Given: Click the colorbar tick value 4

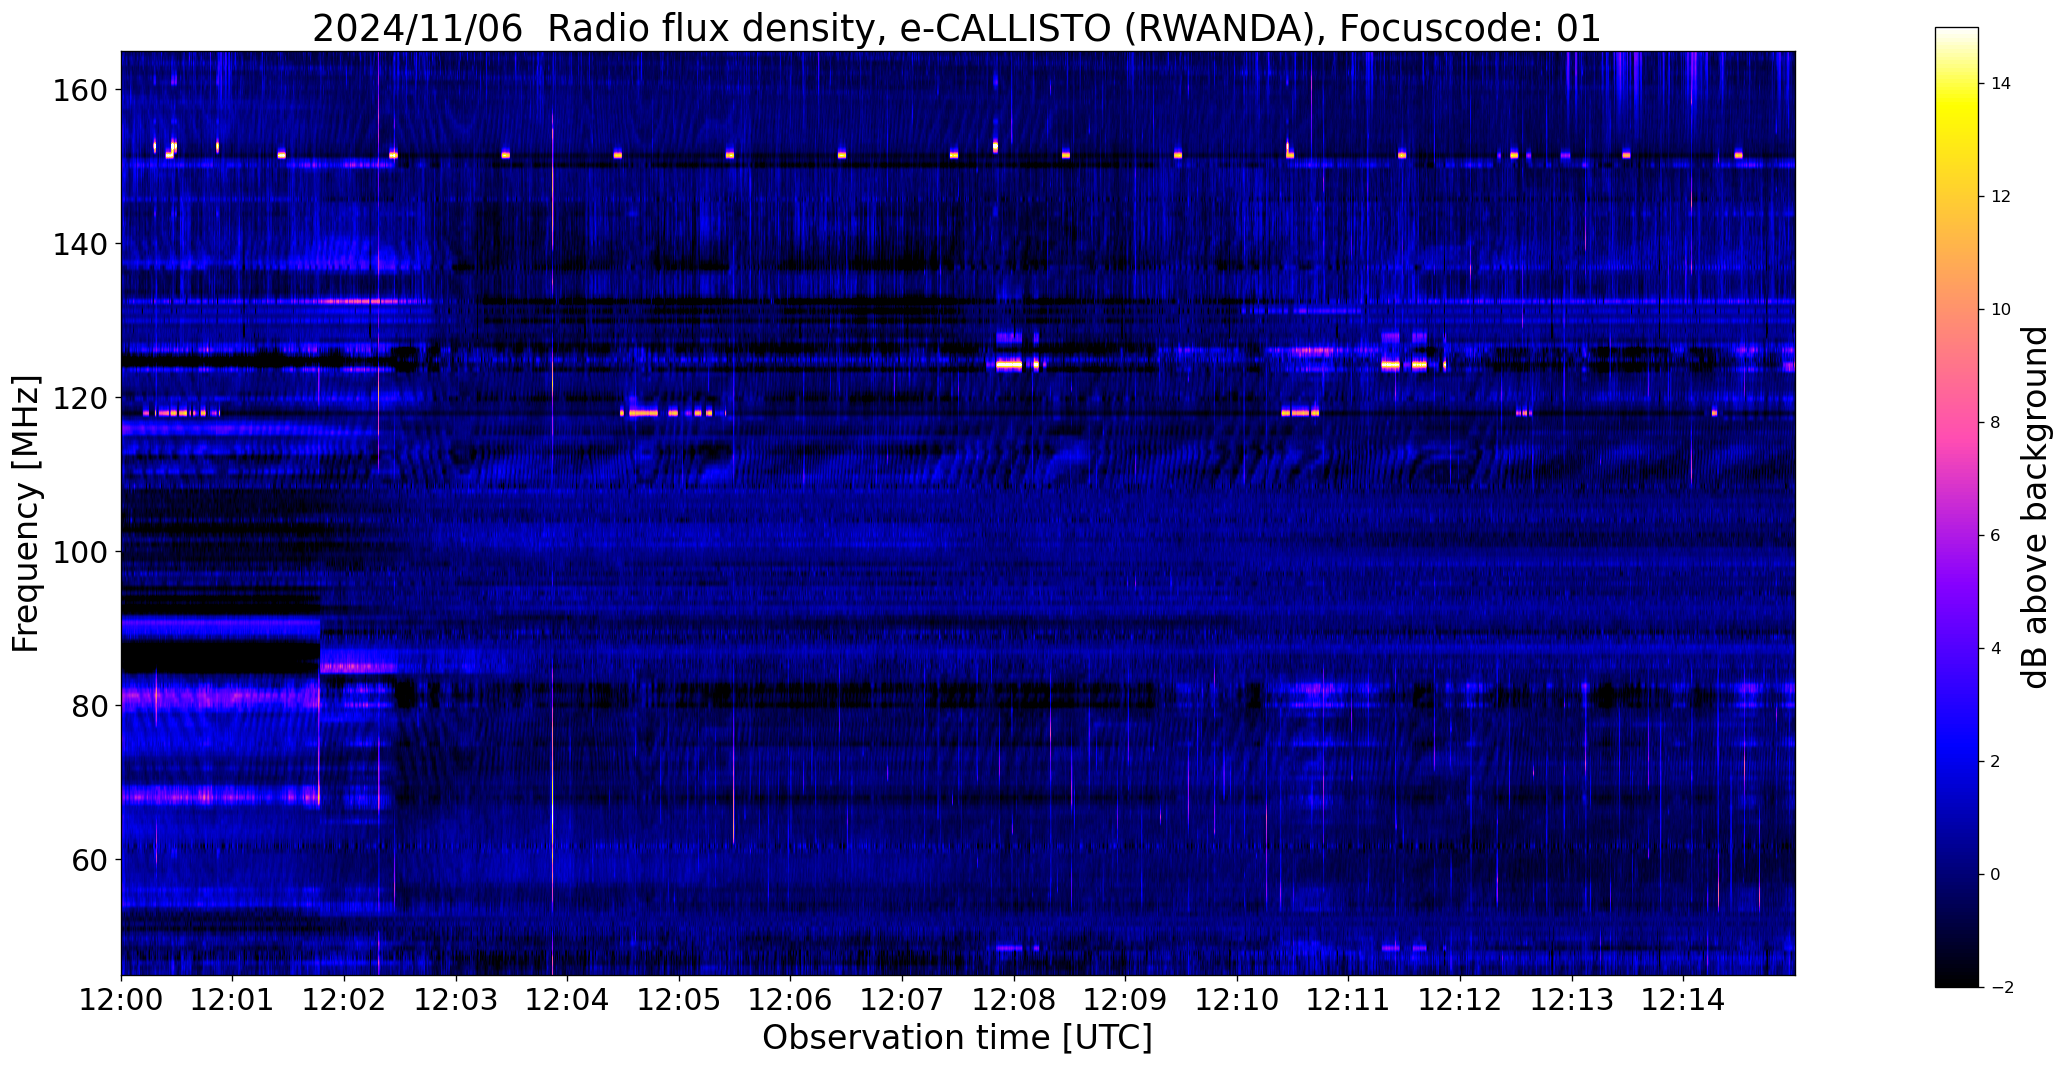Looking at the screenshot, I should point(1996,649).
